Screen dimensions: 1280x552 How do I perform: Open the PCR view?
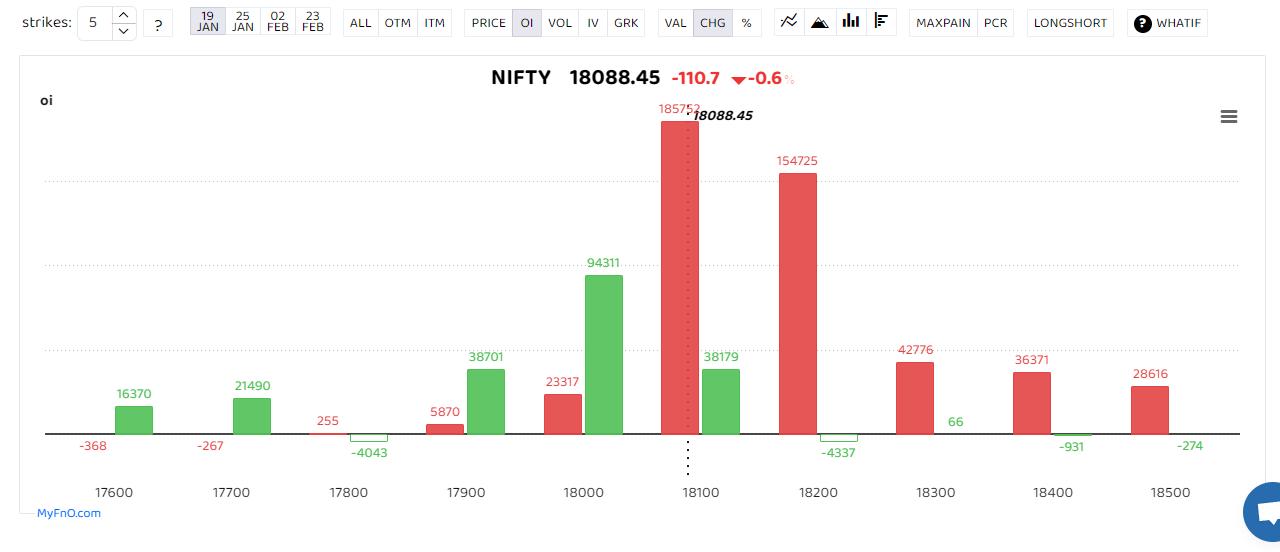click(x=996, y=23)
